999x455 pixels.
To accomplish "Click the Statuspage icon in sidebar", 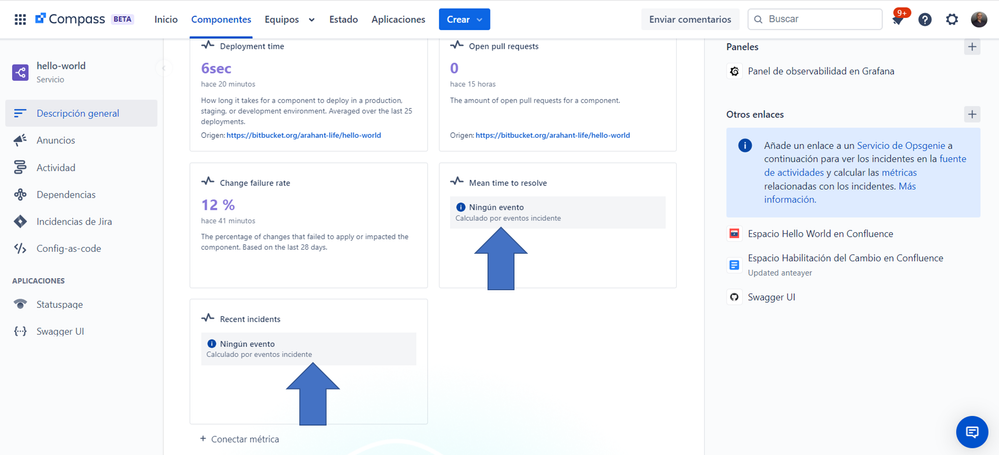I will click(20, 305).
